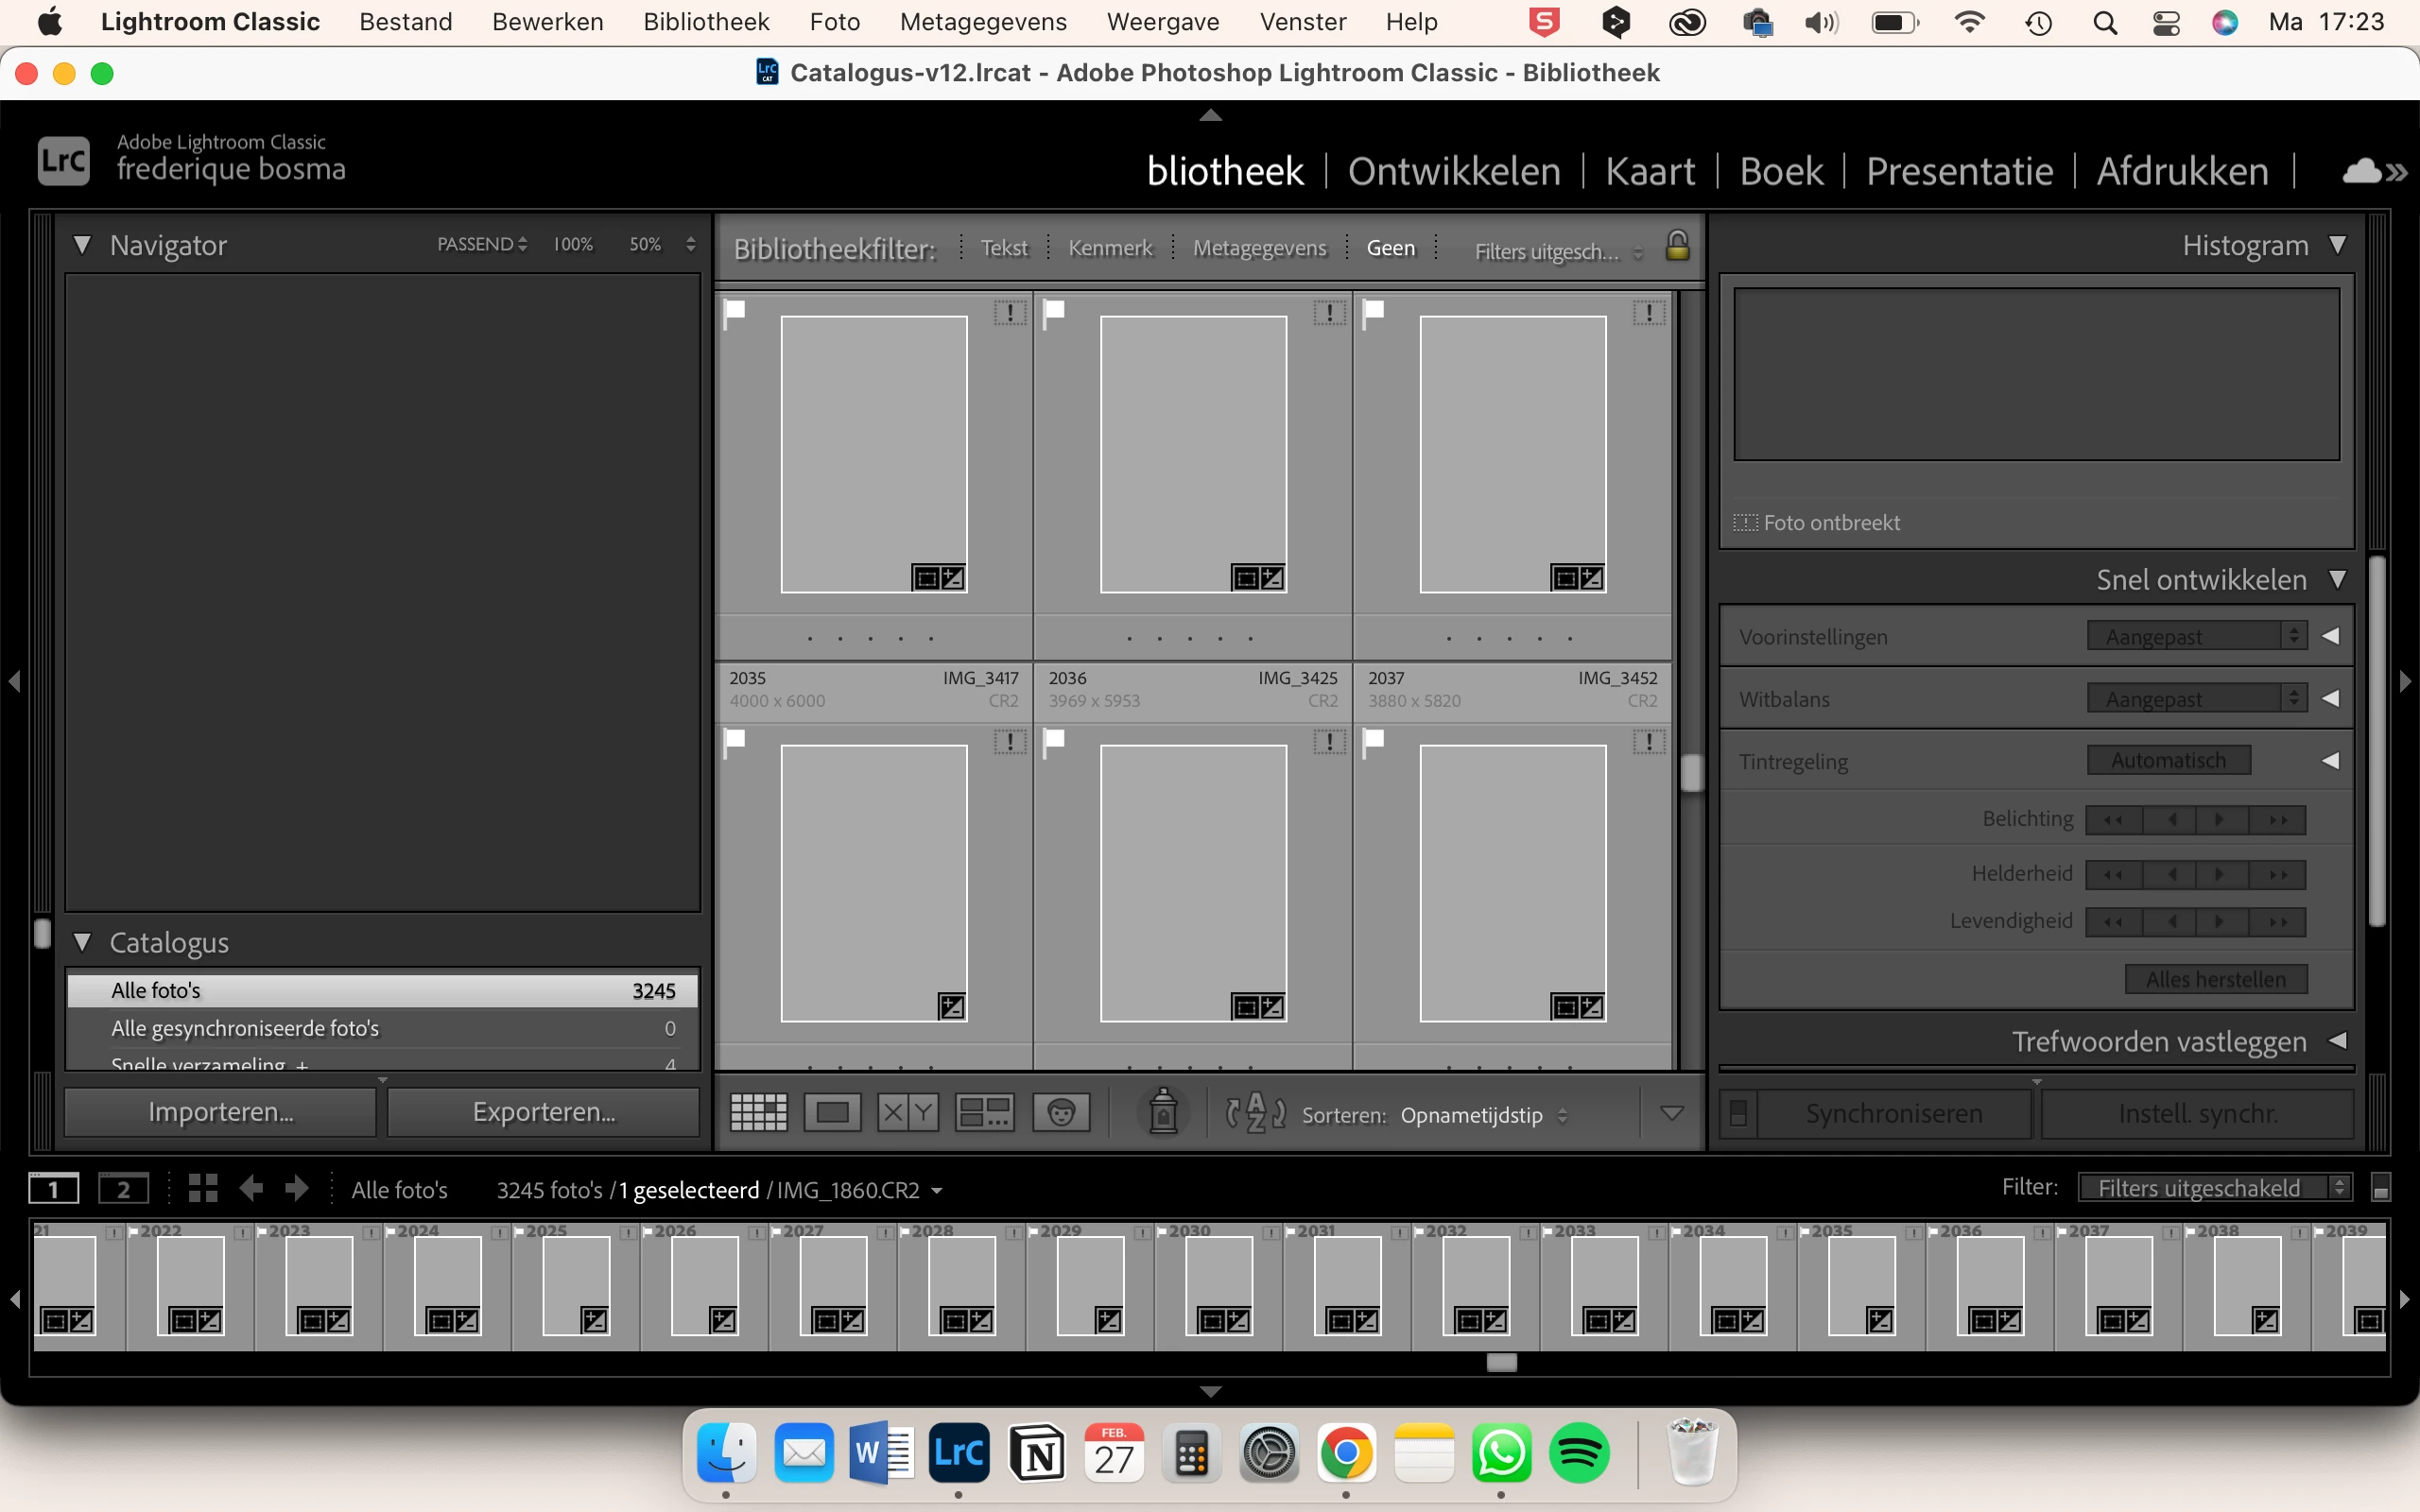2420x1512 pixels.
Task: Toggle the flag on photo IMG_3417
Action: (x=735, y=311)
